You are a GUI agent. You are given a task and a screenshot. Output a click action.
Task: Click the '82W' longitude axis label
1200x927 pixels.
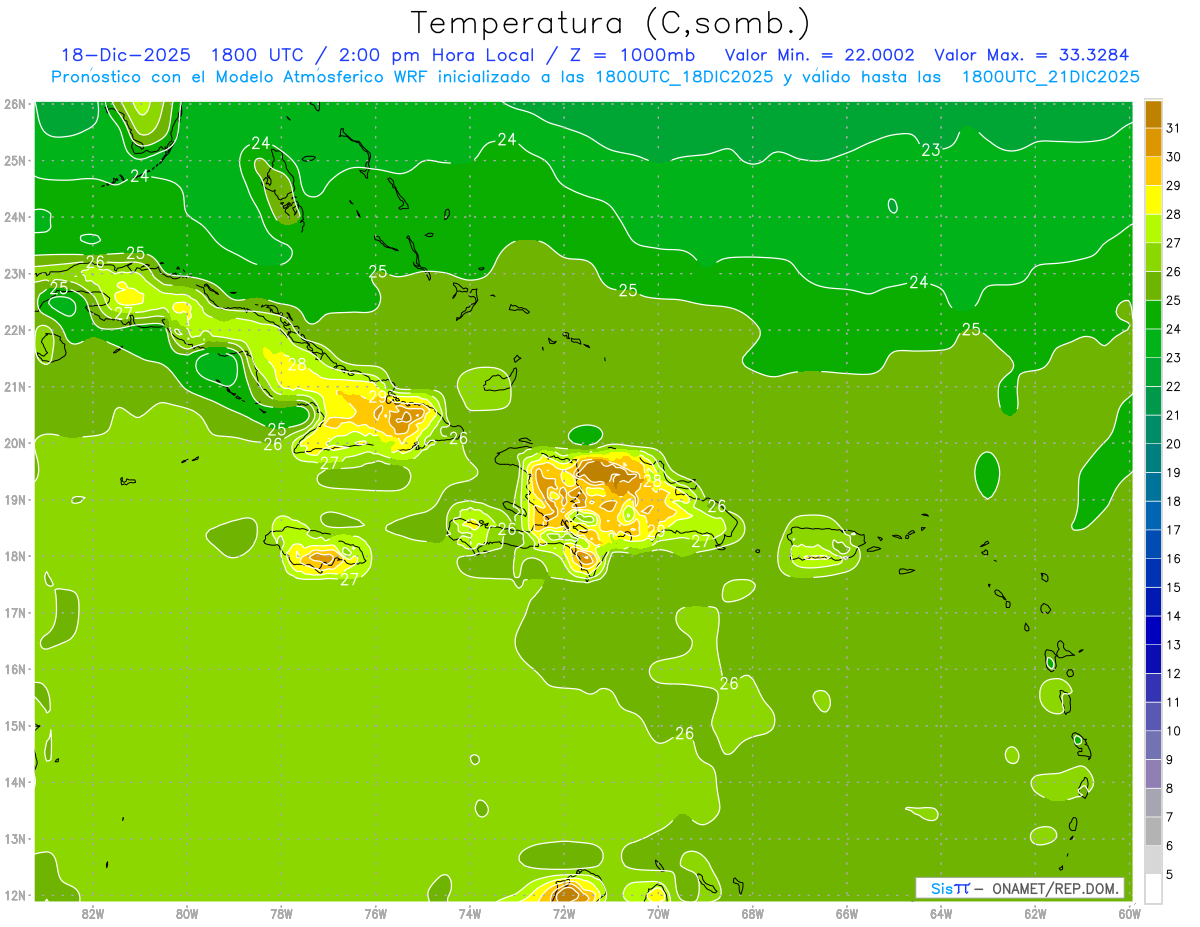pos(93,913)
